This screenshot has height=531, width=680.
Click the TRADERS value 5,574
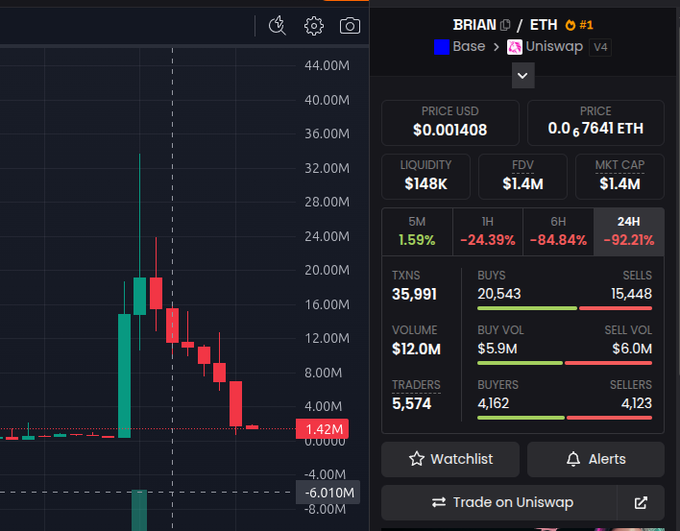click(x=412, y=404)
